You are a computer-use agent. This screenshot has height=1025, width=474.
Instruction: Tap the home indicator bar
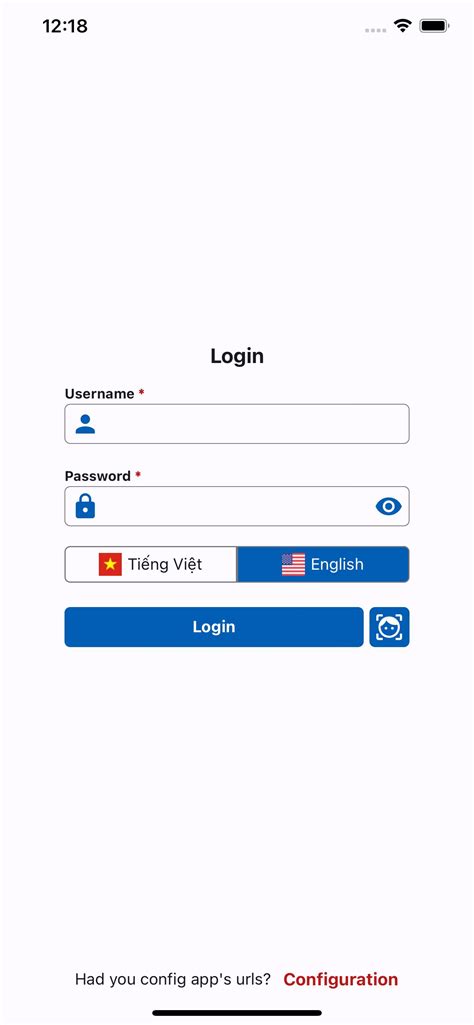pyautogui.click(x=237, y=1013)
